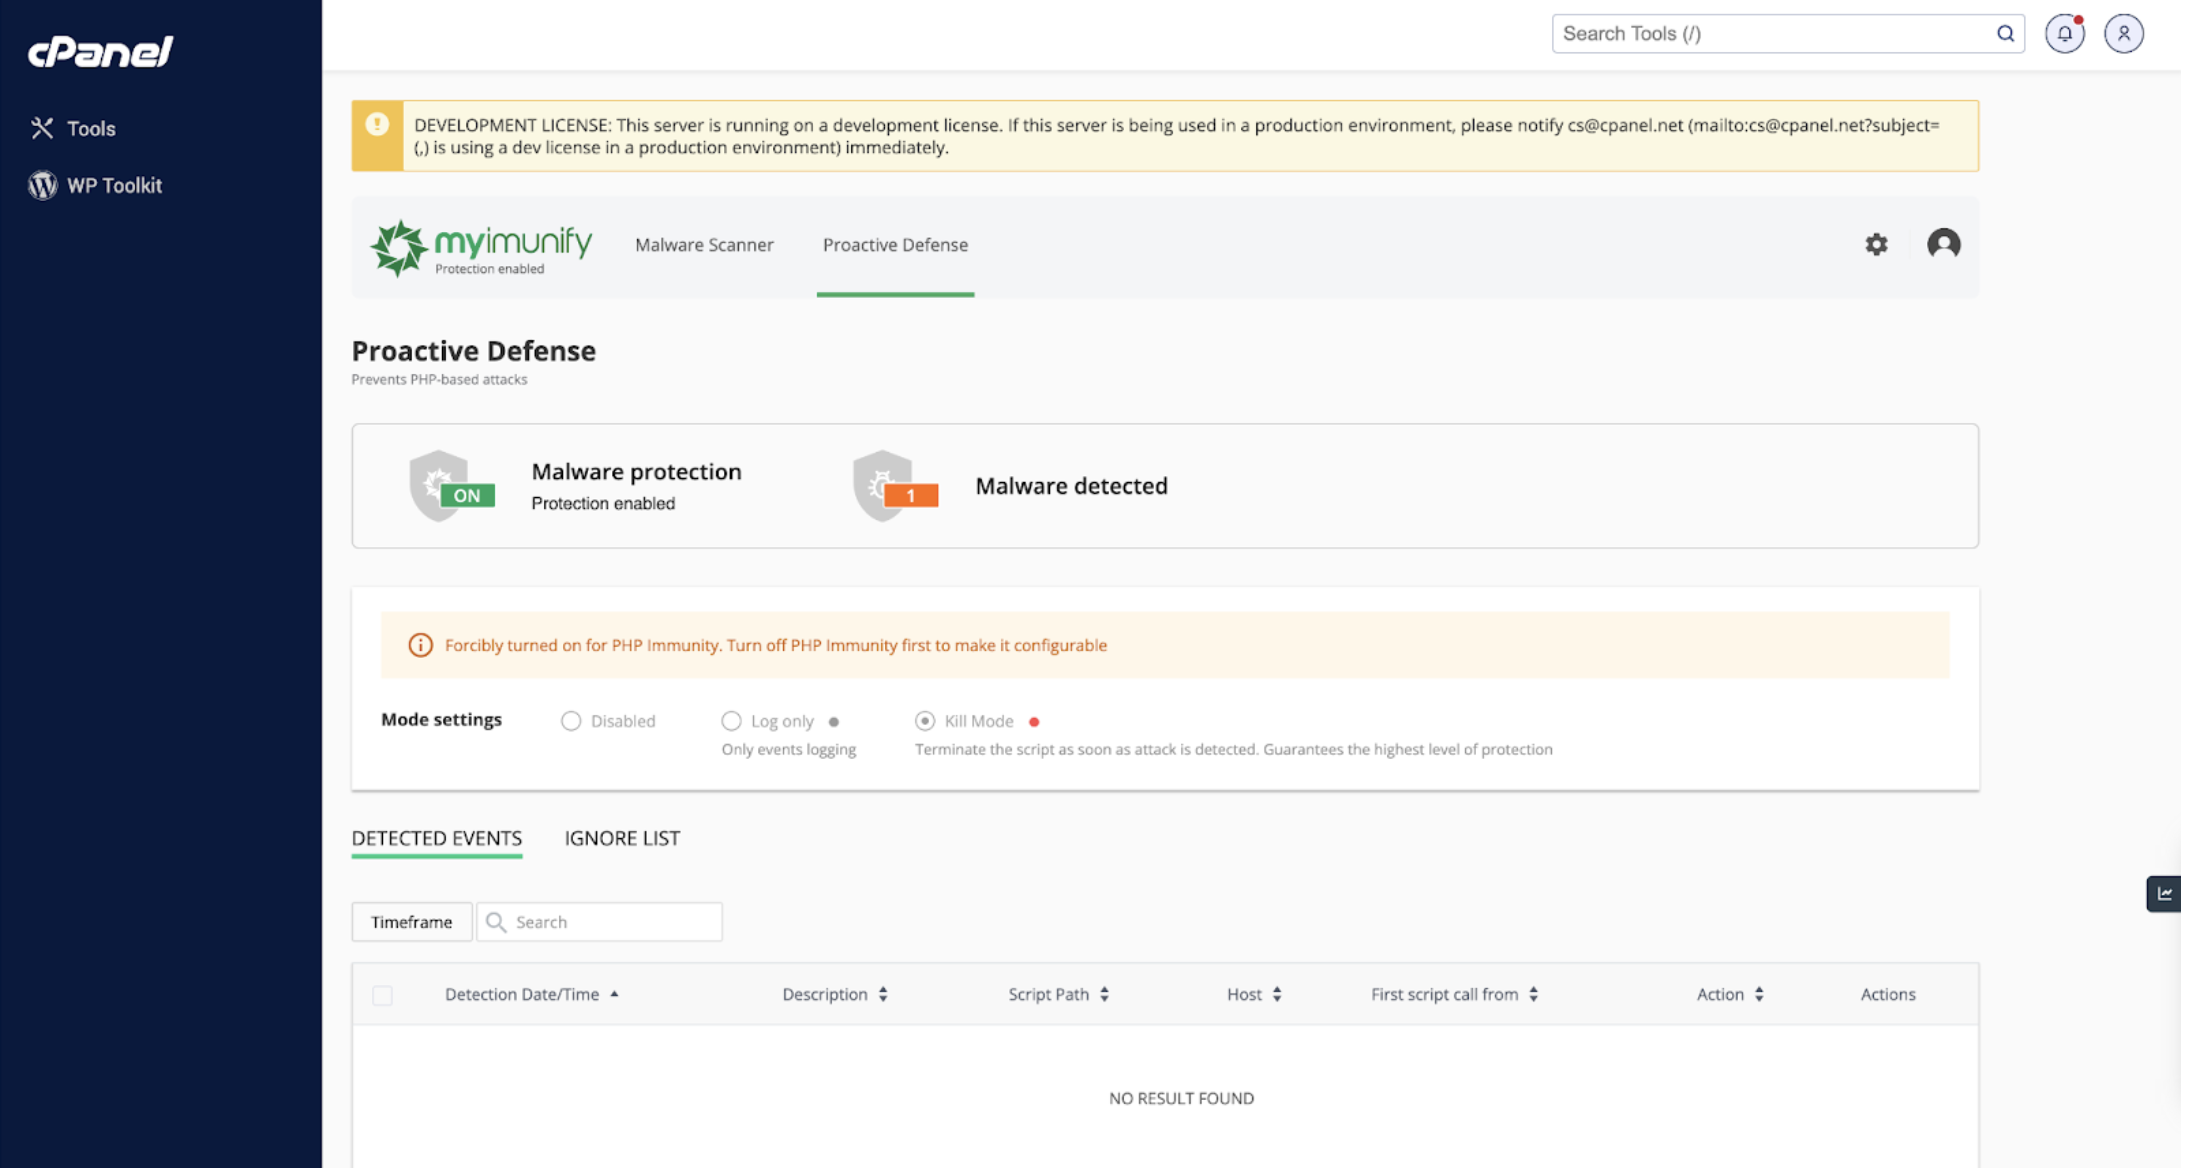Viewport: 2200px width, 1168px height.
Task: Switch to the Ignore List tab
Action: 622,839
